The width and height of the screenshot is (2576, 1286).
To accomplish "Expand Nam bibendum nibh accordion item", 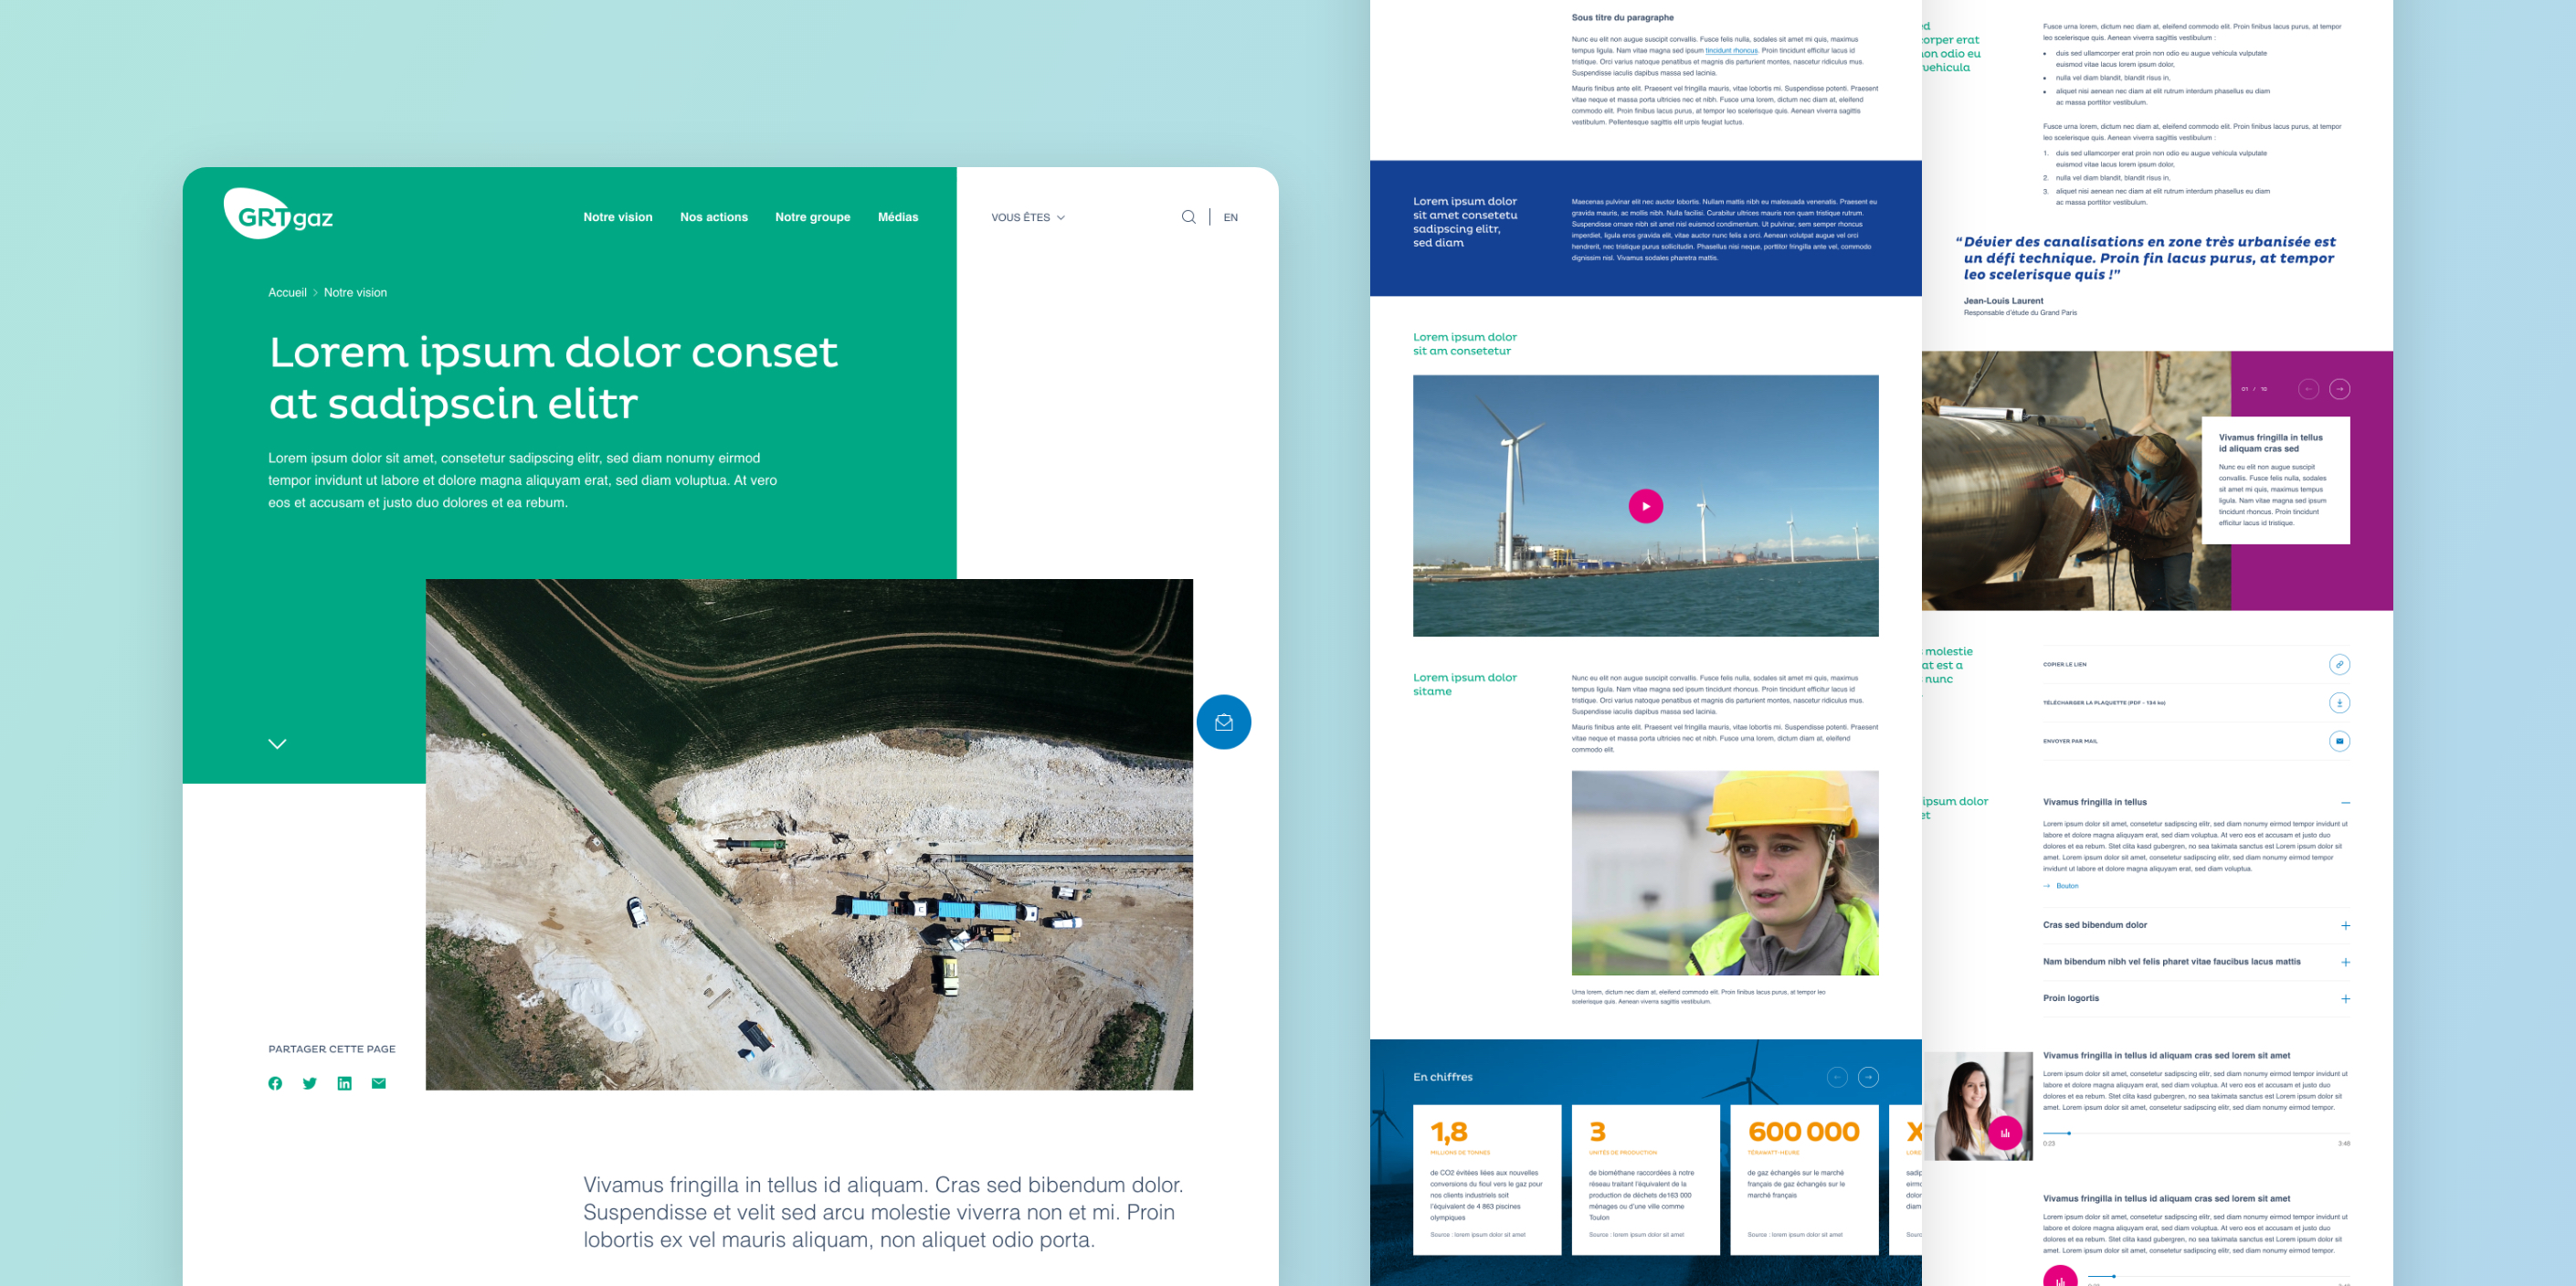I will click(x=2345, y=962).
